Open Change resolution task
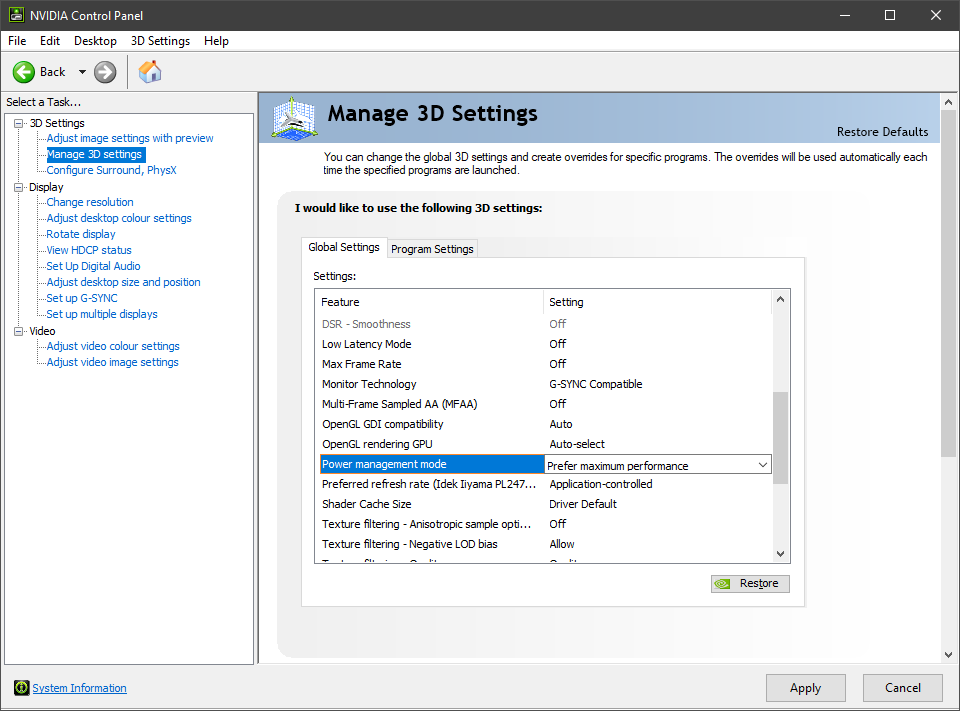The height and width of the screenshot is (711, 960). click(90, 202)
